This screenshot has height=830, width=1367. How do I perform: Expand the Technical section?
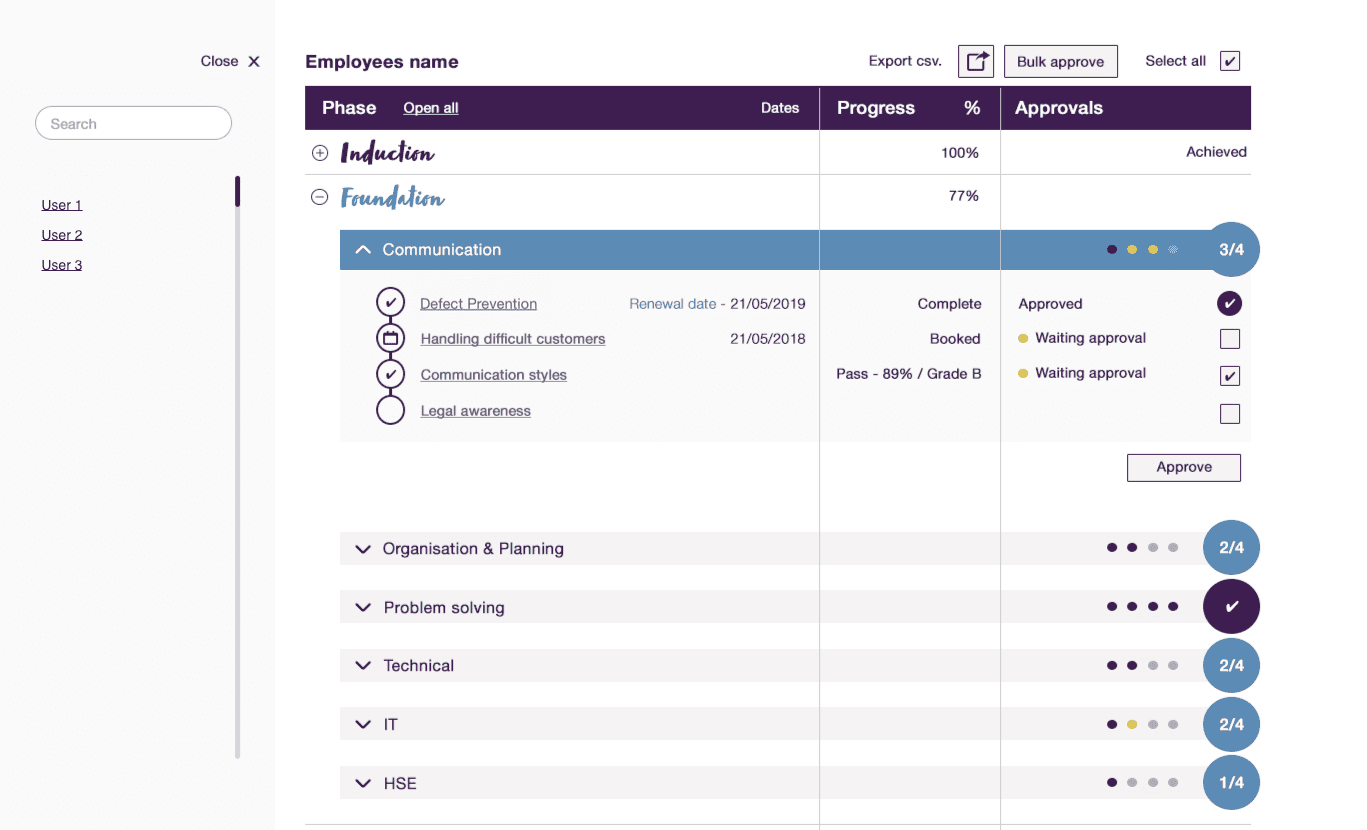[x=363, y=666]
